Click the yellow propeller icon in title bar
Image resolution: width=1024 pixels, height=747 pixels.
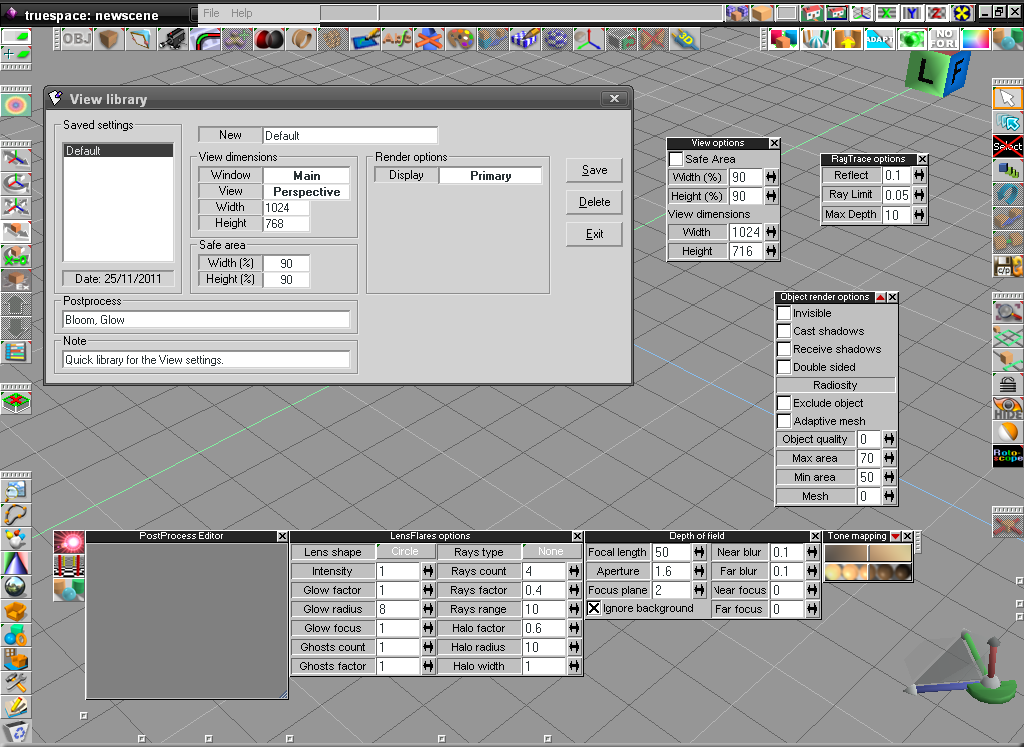pyautogui.click(x=961, y=12)
